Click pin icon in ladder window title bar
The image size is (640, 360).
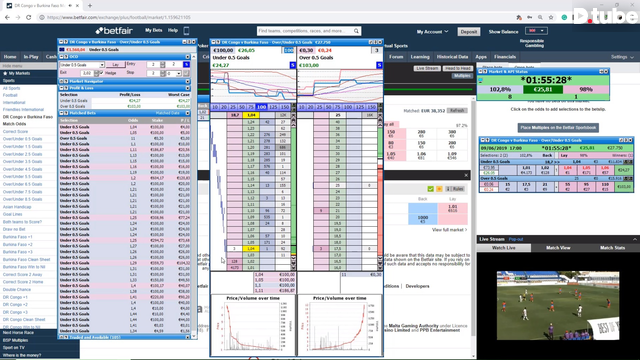tap(218, 42)
